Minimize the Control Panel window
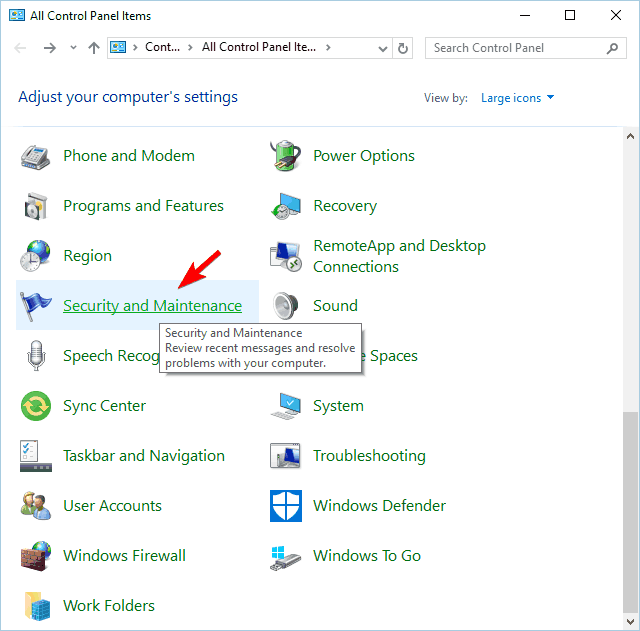640x631 pixels. pos(525,16)
